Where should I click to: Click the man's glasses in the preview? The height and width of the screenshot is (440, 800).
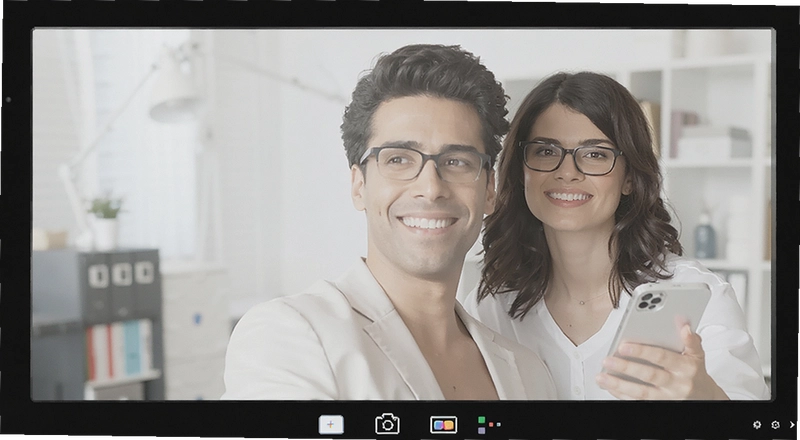[x=425, y=164]
